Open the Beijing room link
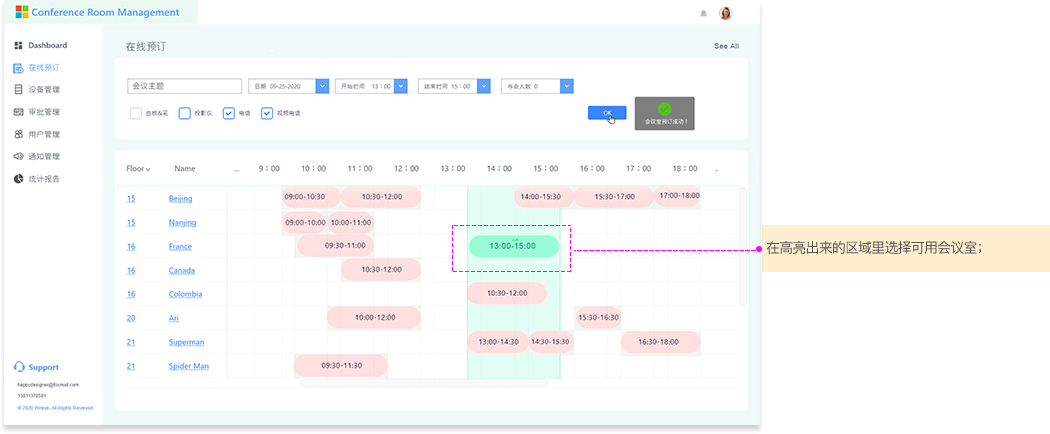Image resolution: width=1050 pixels, height=434 pixels. (x=180, y=198)
